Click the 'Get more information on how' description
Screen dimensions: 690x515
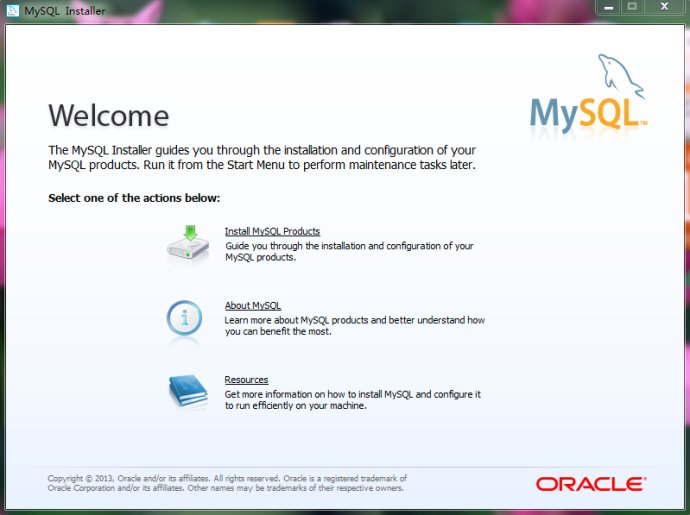coord(352,400)
